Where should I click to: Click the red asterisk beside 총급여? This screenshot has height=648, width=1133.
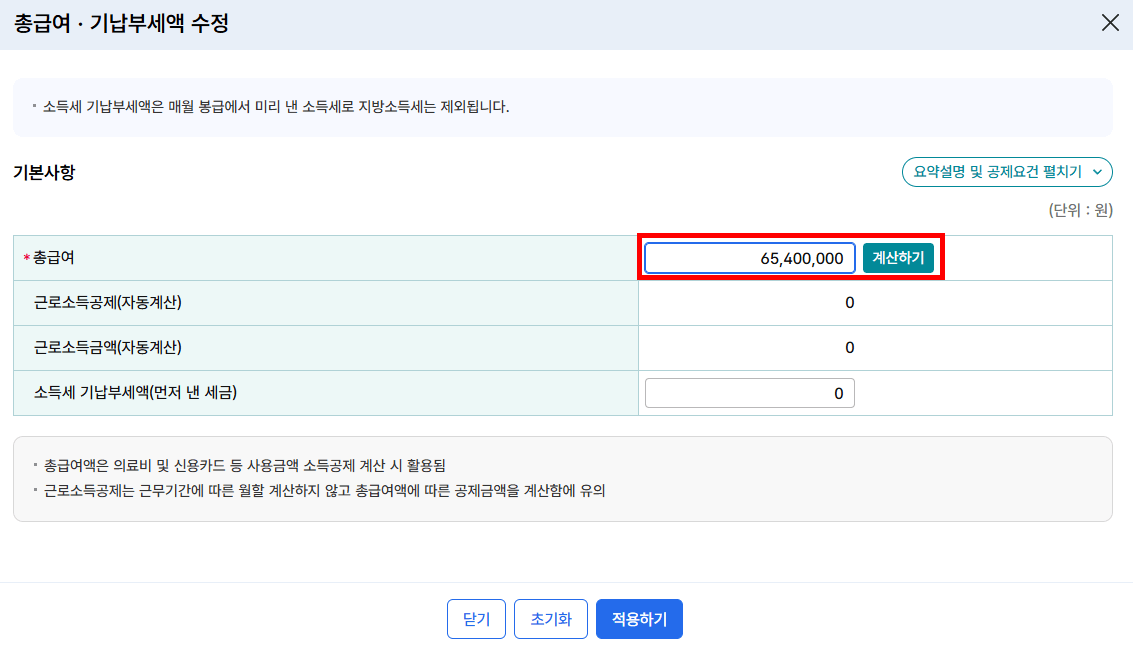click(x=24, y=257)
